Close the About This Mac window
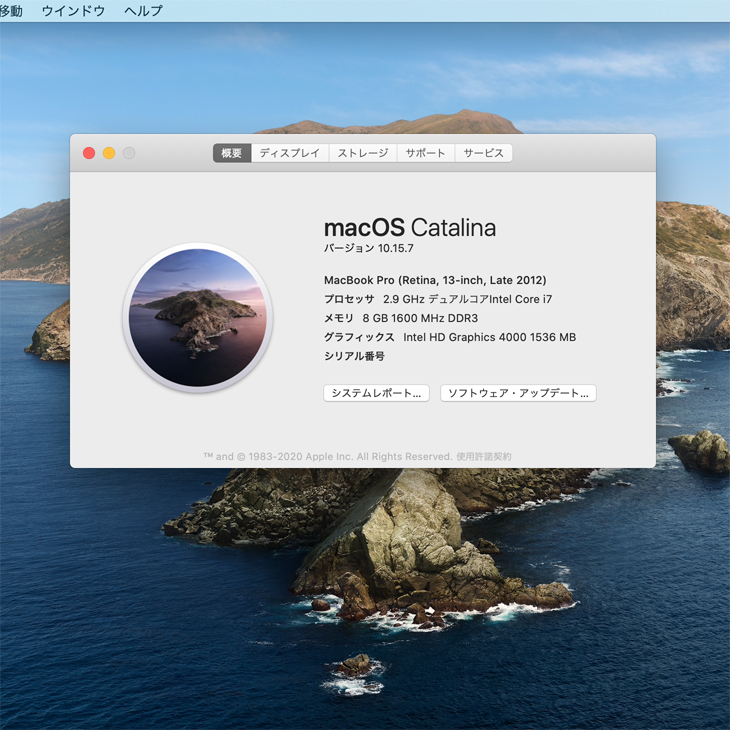Viewport: 730px width, 730px height. pyautogui.click(x=89, y=153)
